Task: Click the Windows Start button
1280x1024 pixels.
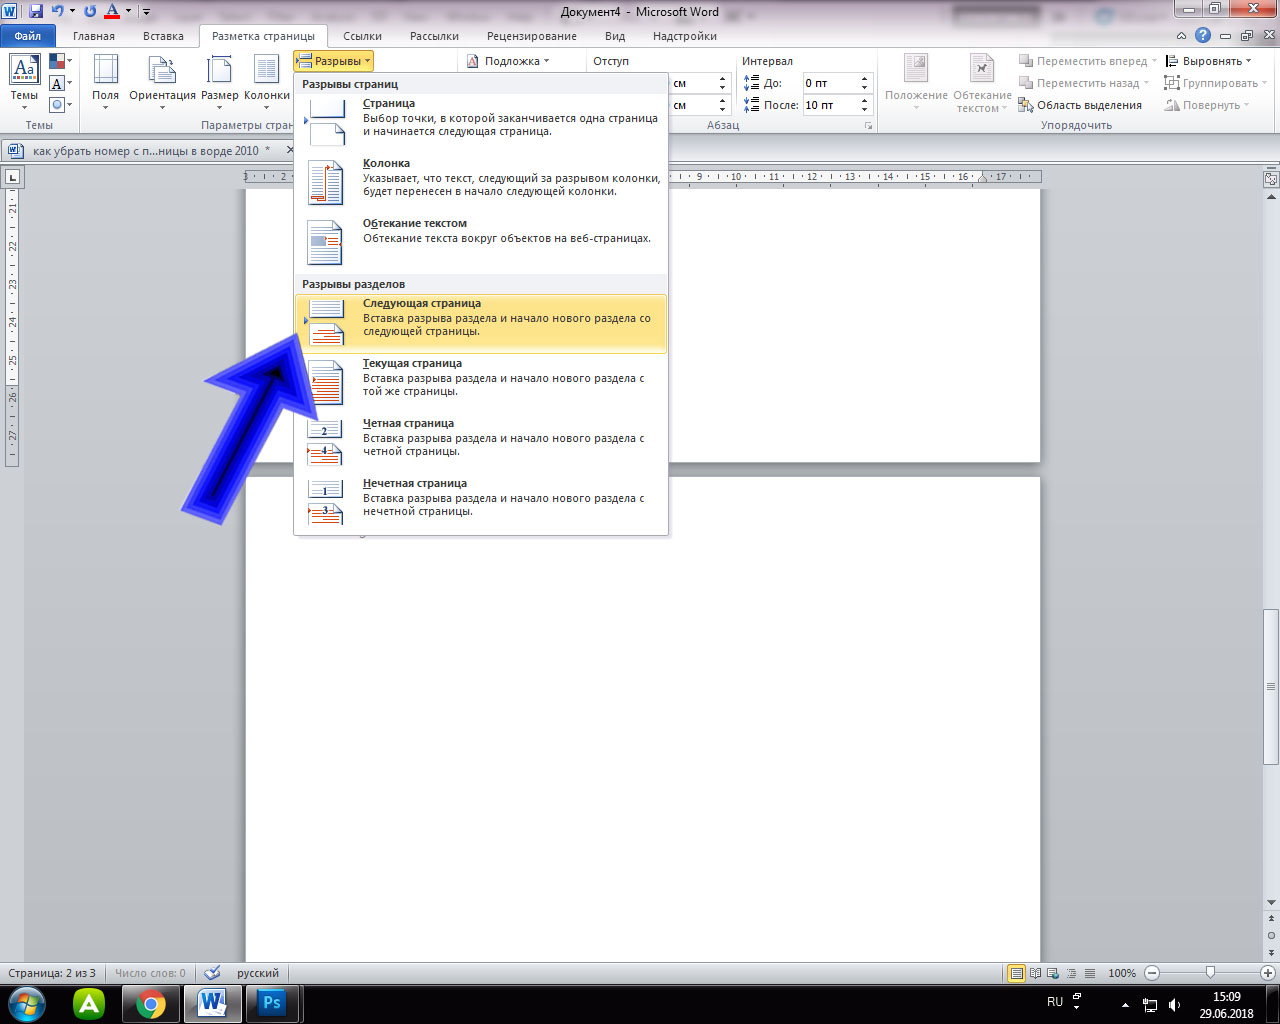Action: click(x=27, y=1003)
